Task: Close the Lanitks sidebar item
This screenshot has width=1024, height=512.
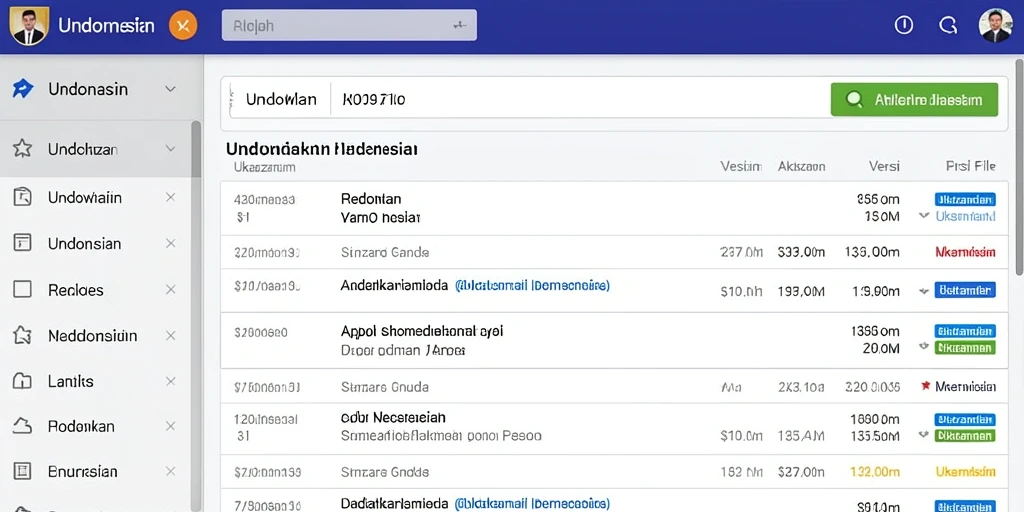Action: (x=170, y=381)
